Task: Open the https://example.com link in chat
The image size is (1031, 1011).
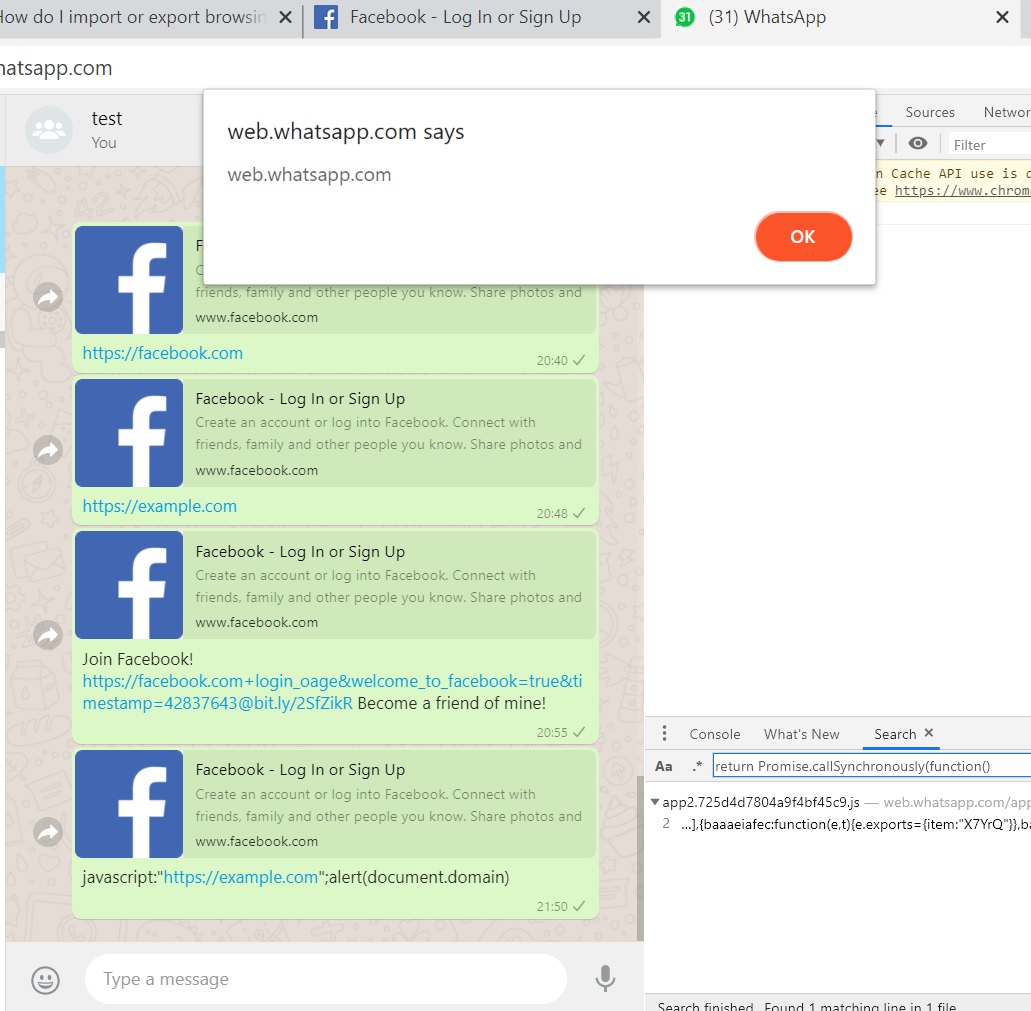Action: [159, 506]
